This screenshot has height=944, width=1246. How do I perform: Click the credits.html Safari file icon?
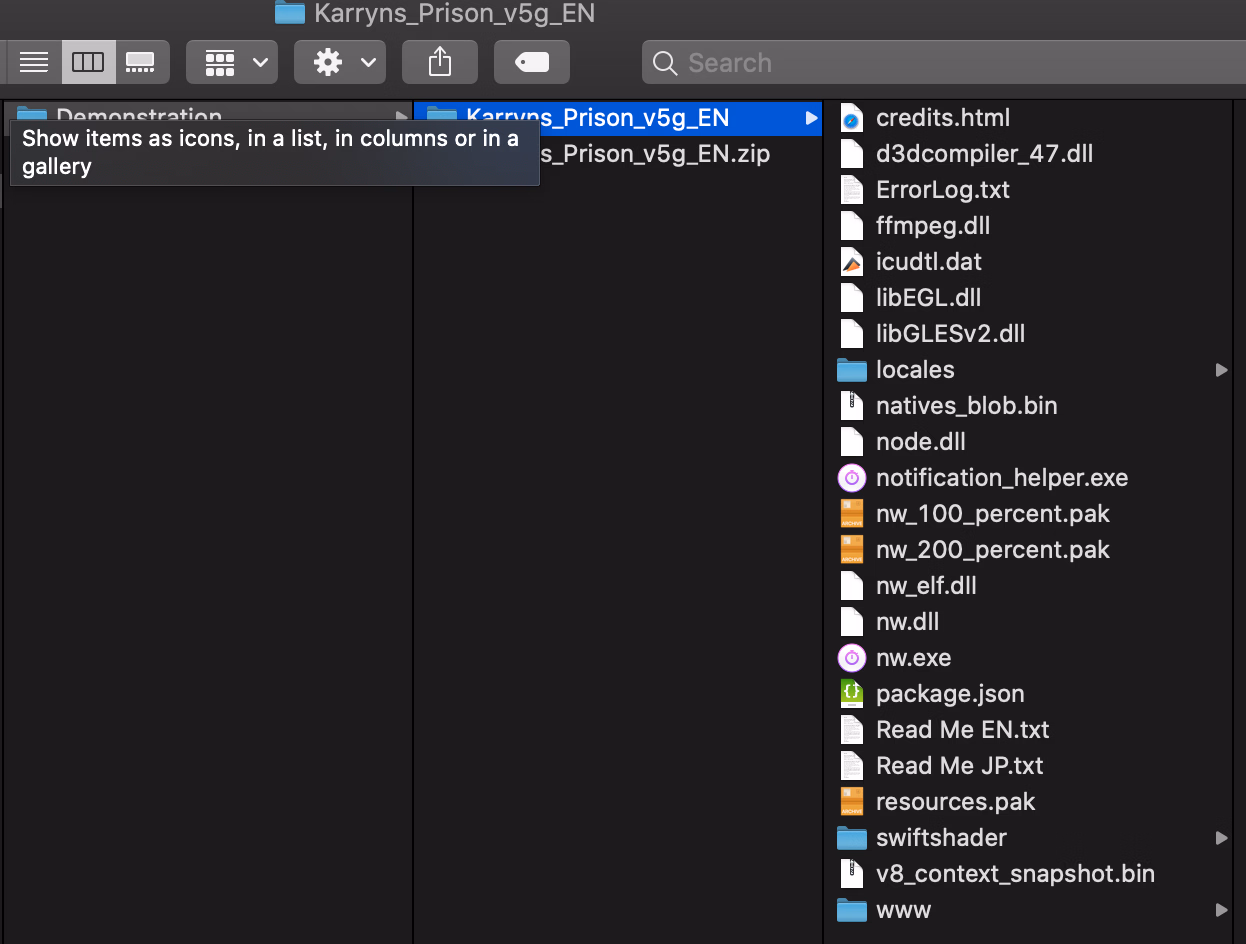(x=852, y=118)
